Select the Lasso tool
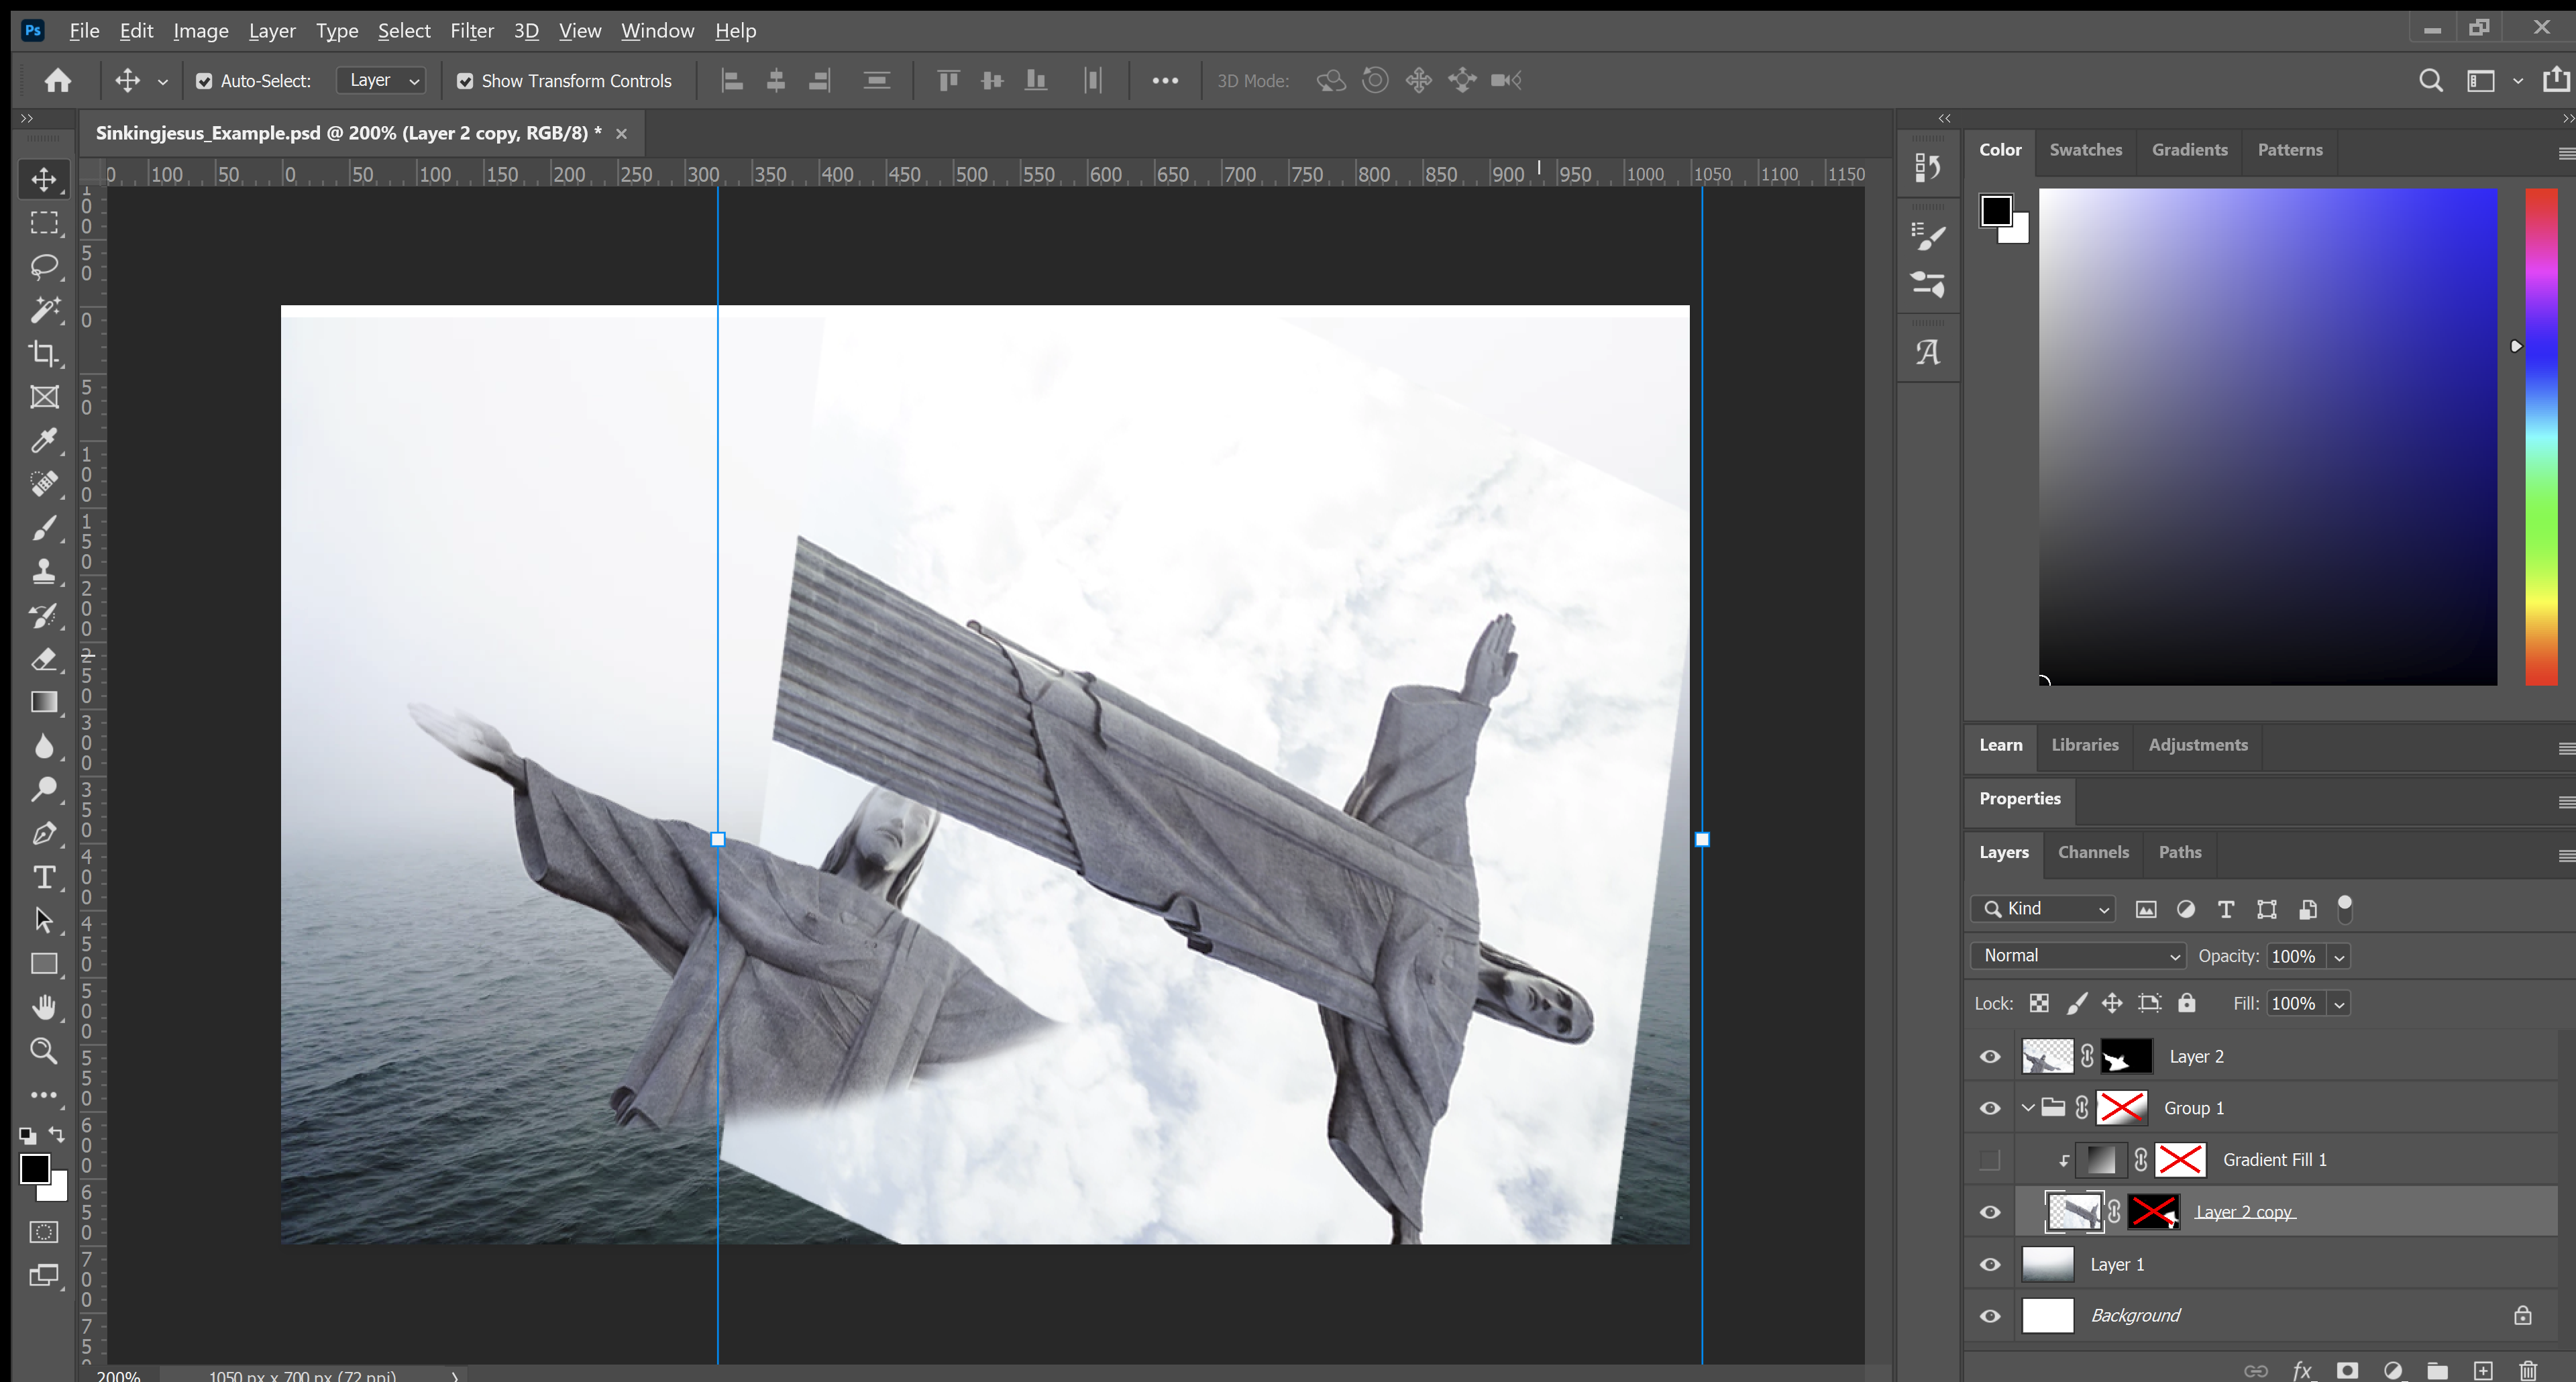Screen dimensions: 2576x1382 tap(44, 267)
